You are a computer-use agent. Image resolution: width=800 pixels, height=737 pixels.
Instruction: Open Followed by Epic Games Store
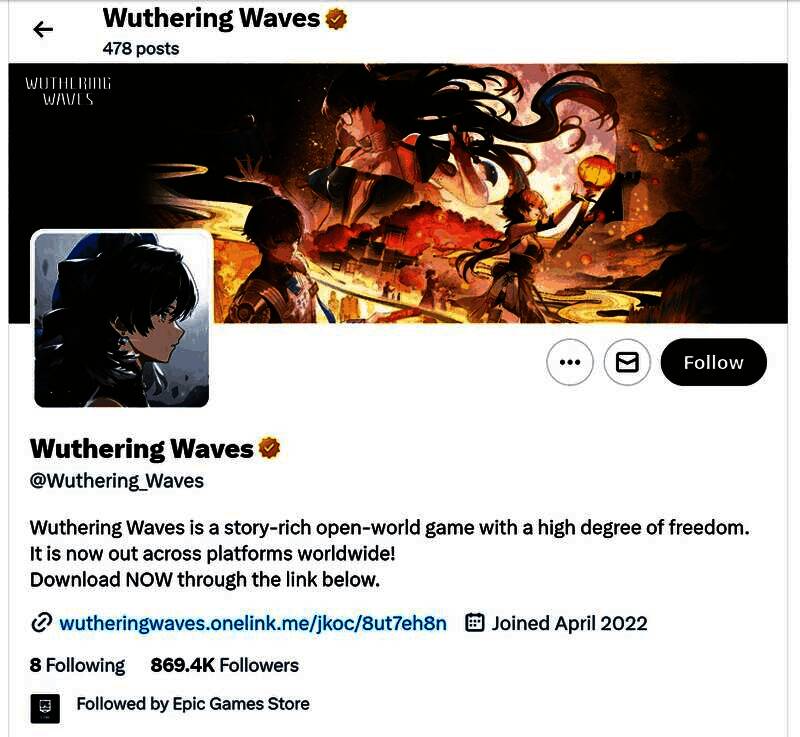click(193, 704)
